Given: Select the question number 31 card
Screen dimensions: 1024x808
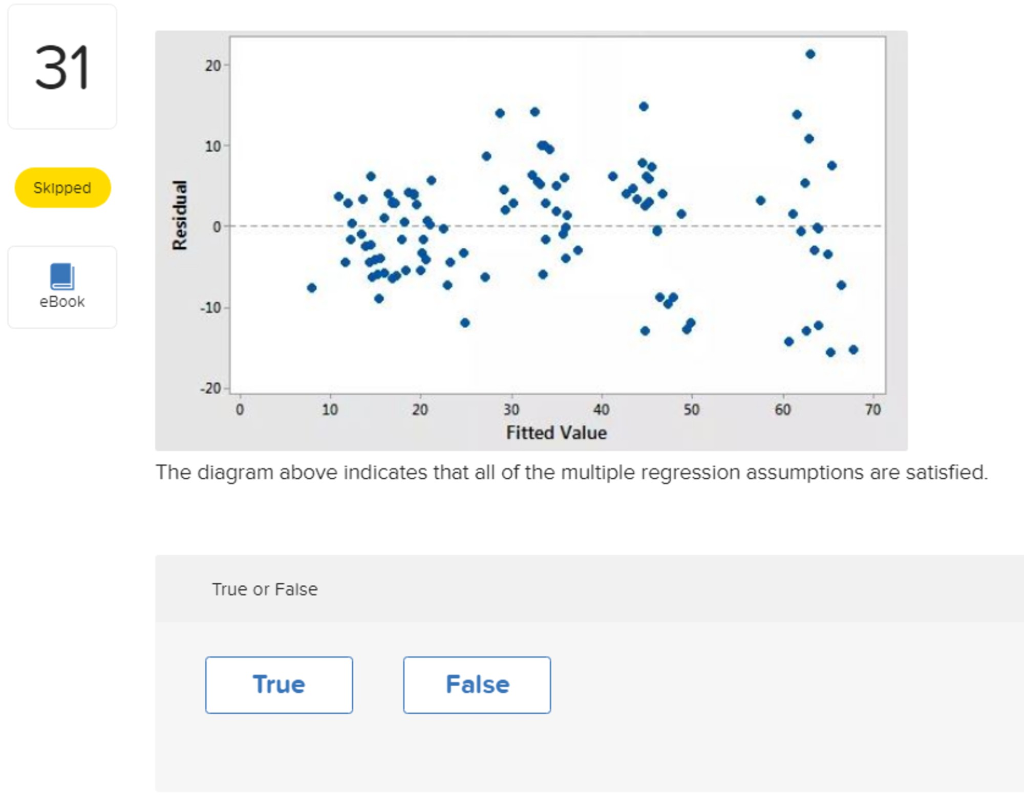Looking at the screenshot, I should point(62,67).
